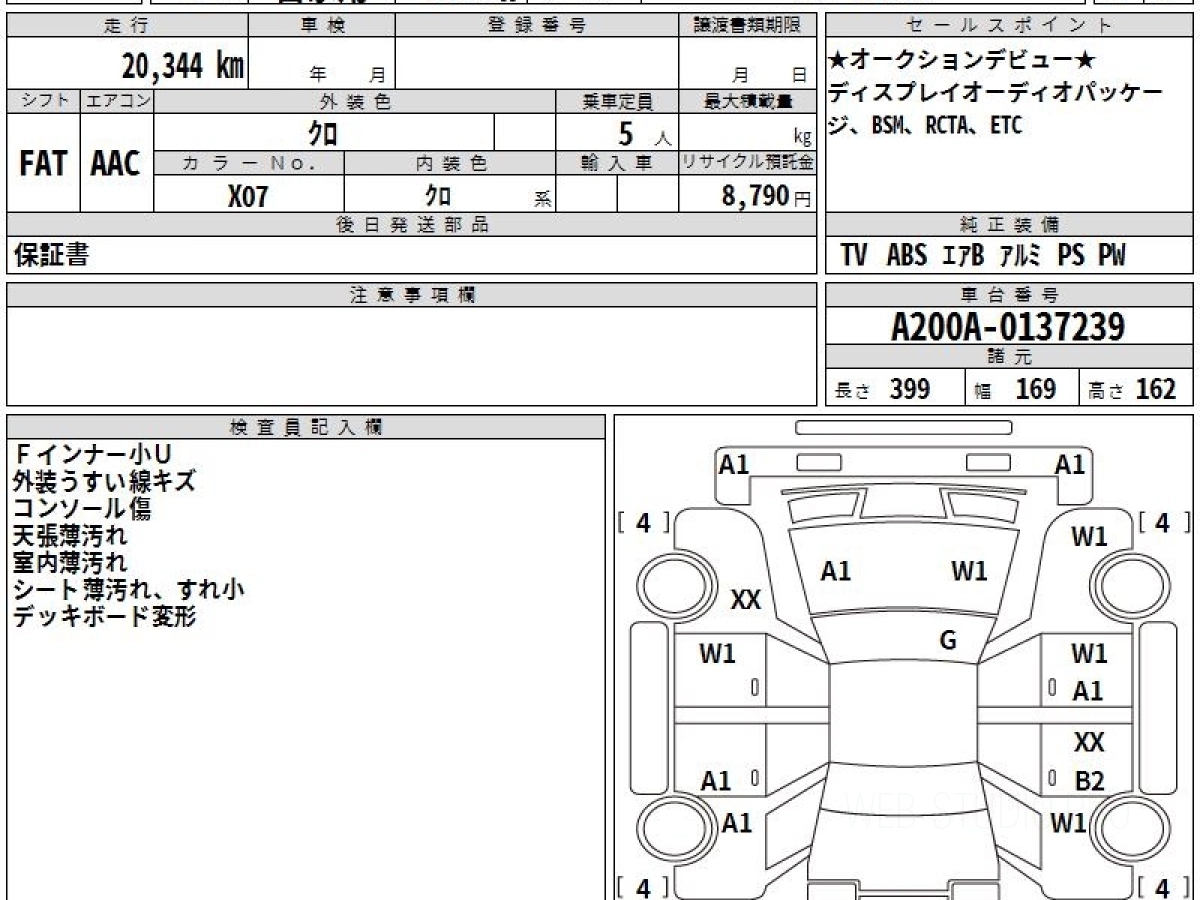Select the 走行 header cell
Screen dimensions: 1200x900
click(126, 26)
